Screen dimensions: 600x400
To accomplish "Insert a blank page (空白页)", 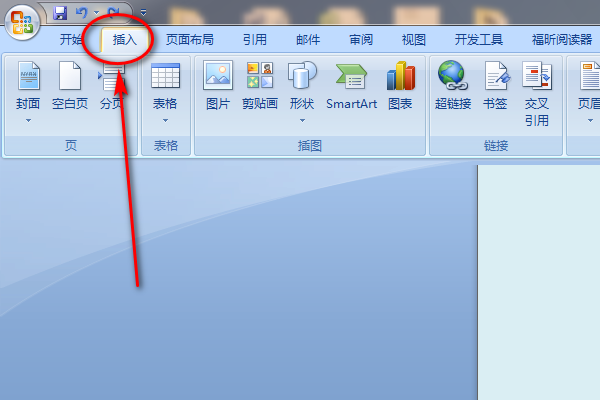I will pyautogui.click(x=70, y=86).
